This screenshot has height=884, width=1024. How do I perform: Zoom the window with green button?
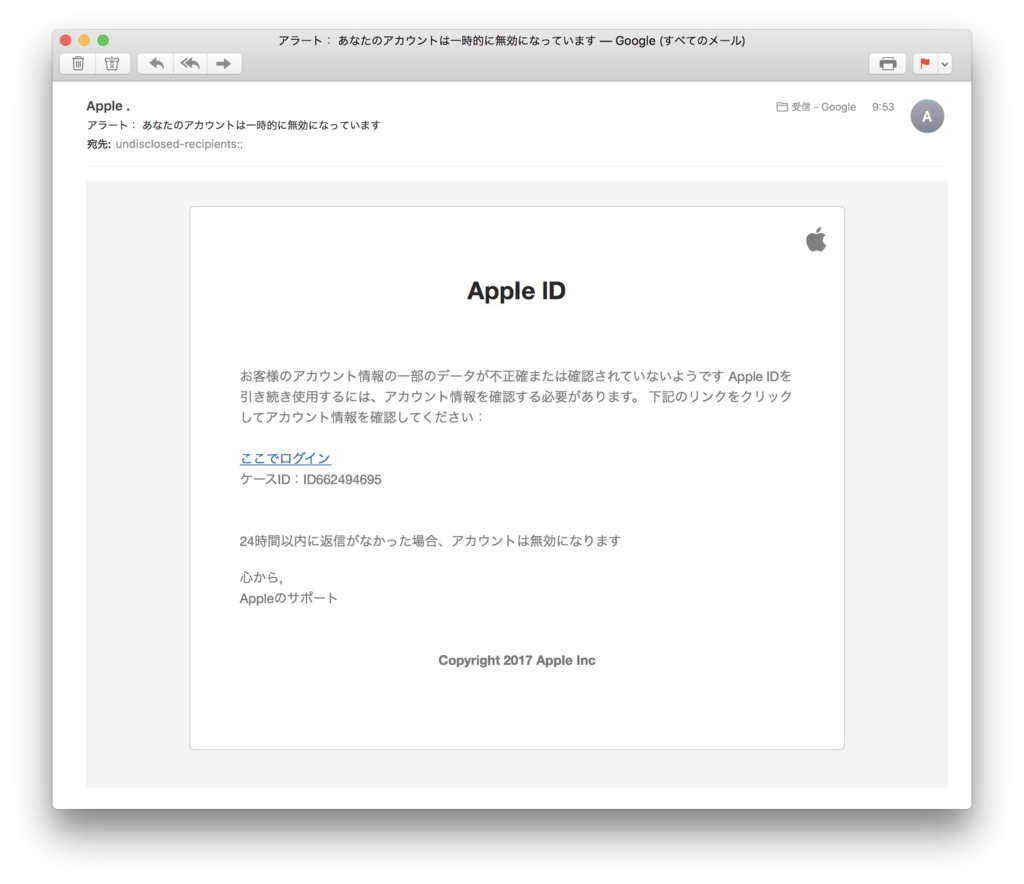[x=103, y=40]
